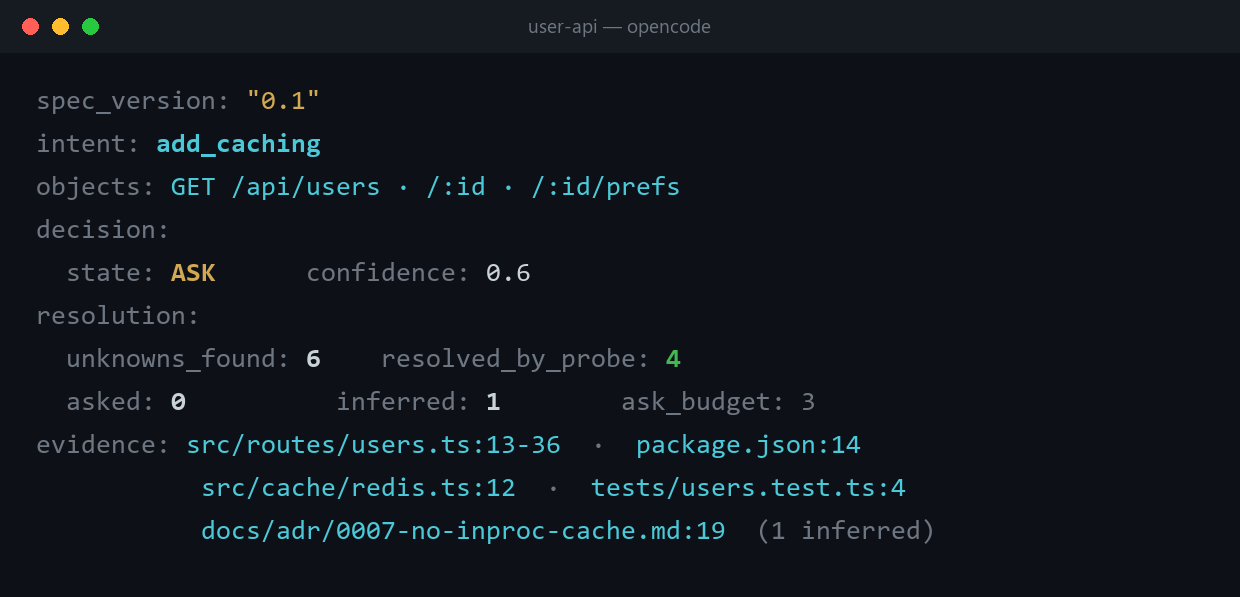Image resolution: width=1240 pixels, height=597 pixels.
Task: Click the inferred count 1
Action: tap(493, 402)
